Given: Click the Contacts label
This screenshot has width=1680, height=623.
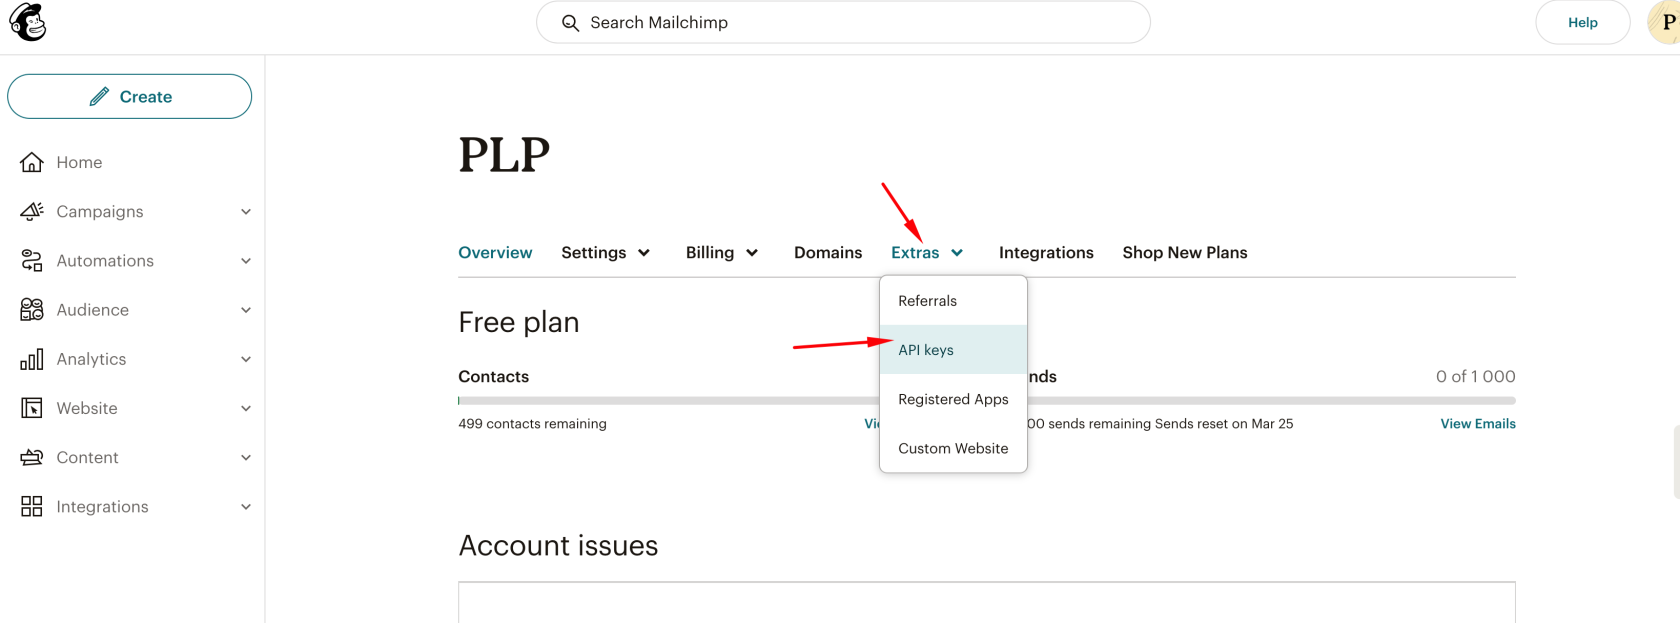Looking at the screenshot, I should click(x=493, y=377).
